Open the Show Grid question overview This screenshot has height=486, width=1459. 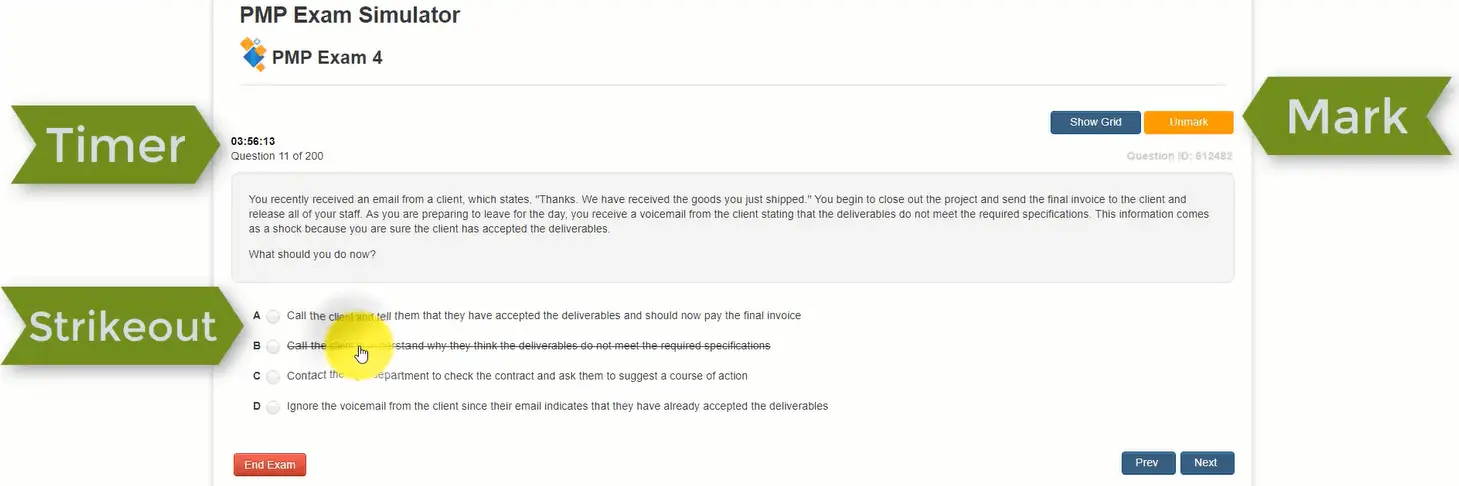(x=1095, y=122)
